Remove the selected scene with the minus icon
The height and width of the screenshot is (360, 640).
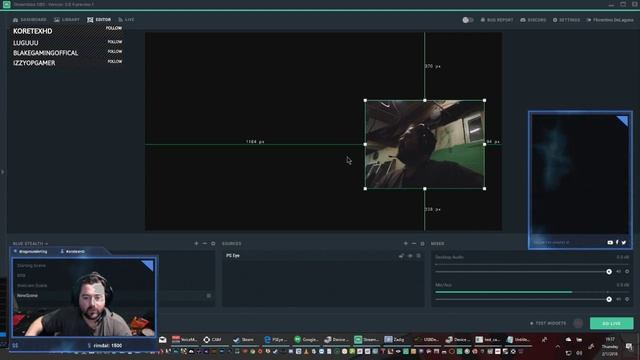[x=204, y=244]
